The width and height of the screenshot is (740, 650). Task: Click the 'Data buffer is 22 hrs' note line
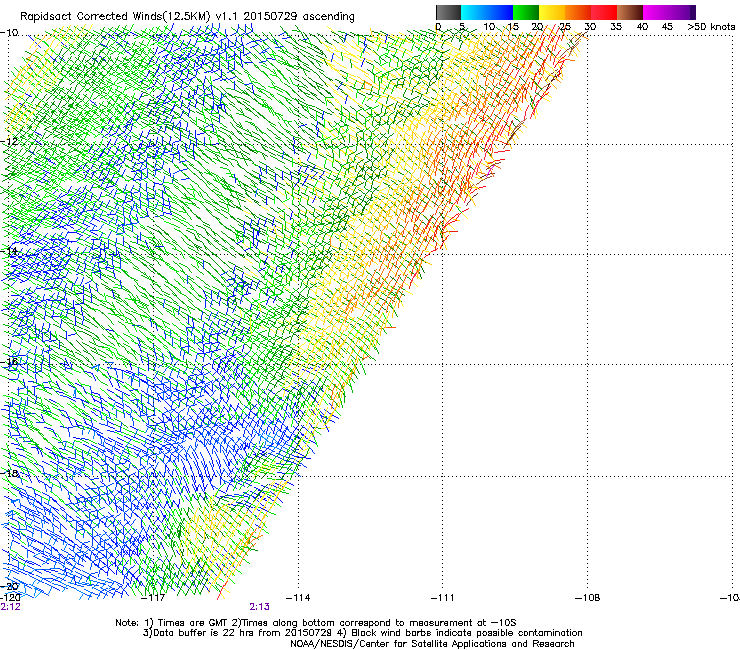(362, 633)
